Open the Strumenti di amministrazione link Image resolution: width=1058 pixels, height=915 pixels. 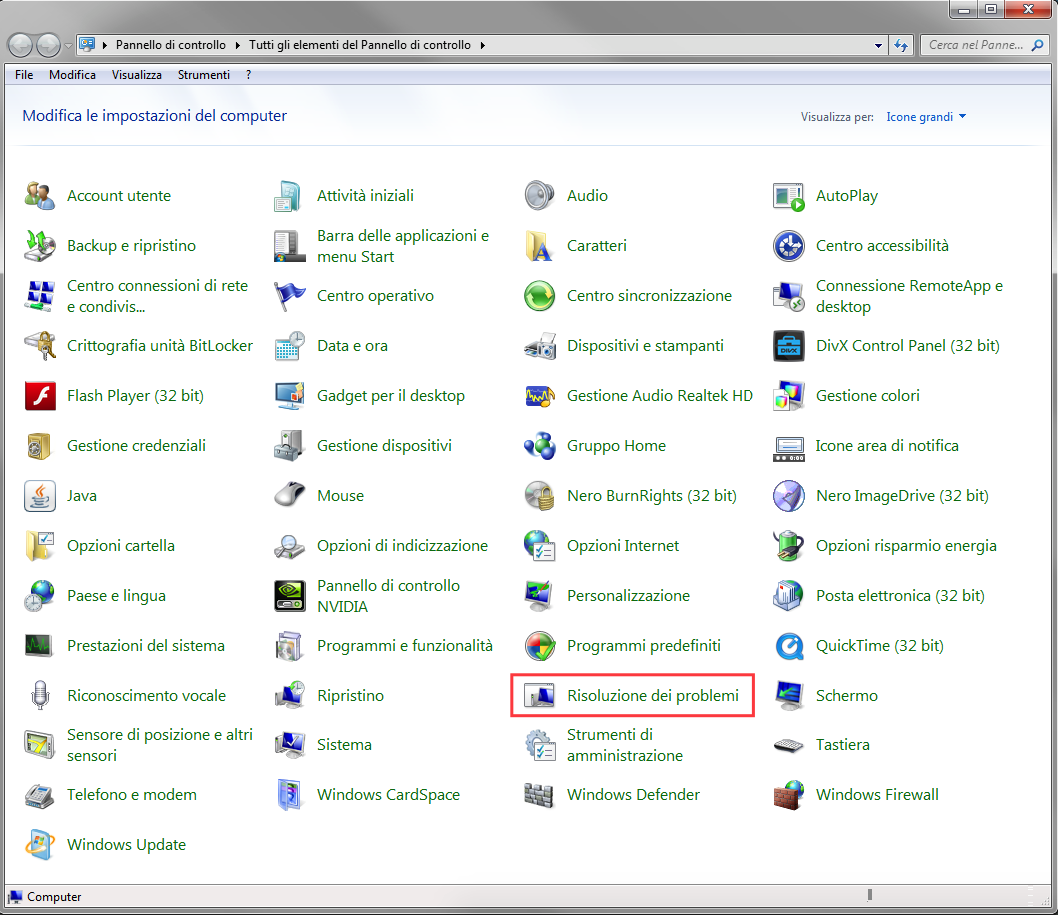[x=625, y=745]
